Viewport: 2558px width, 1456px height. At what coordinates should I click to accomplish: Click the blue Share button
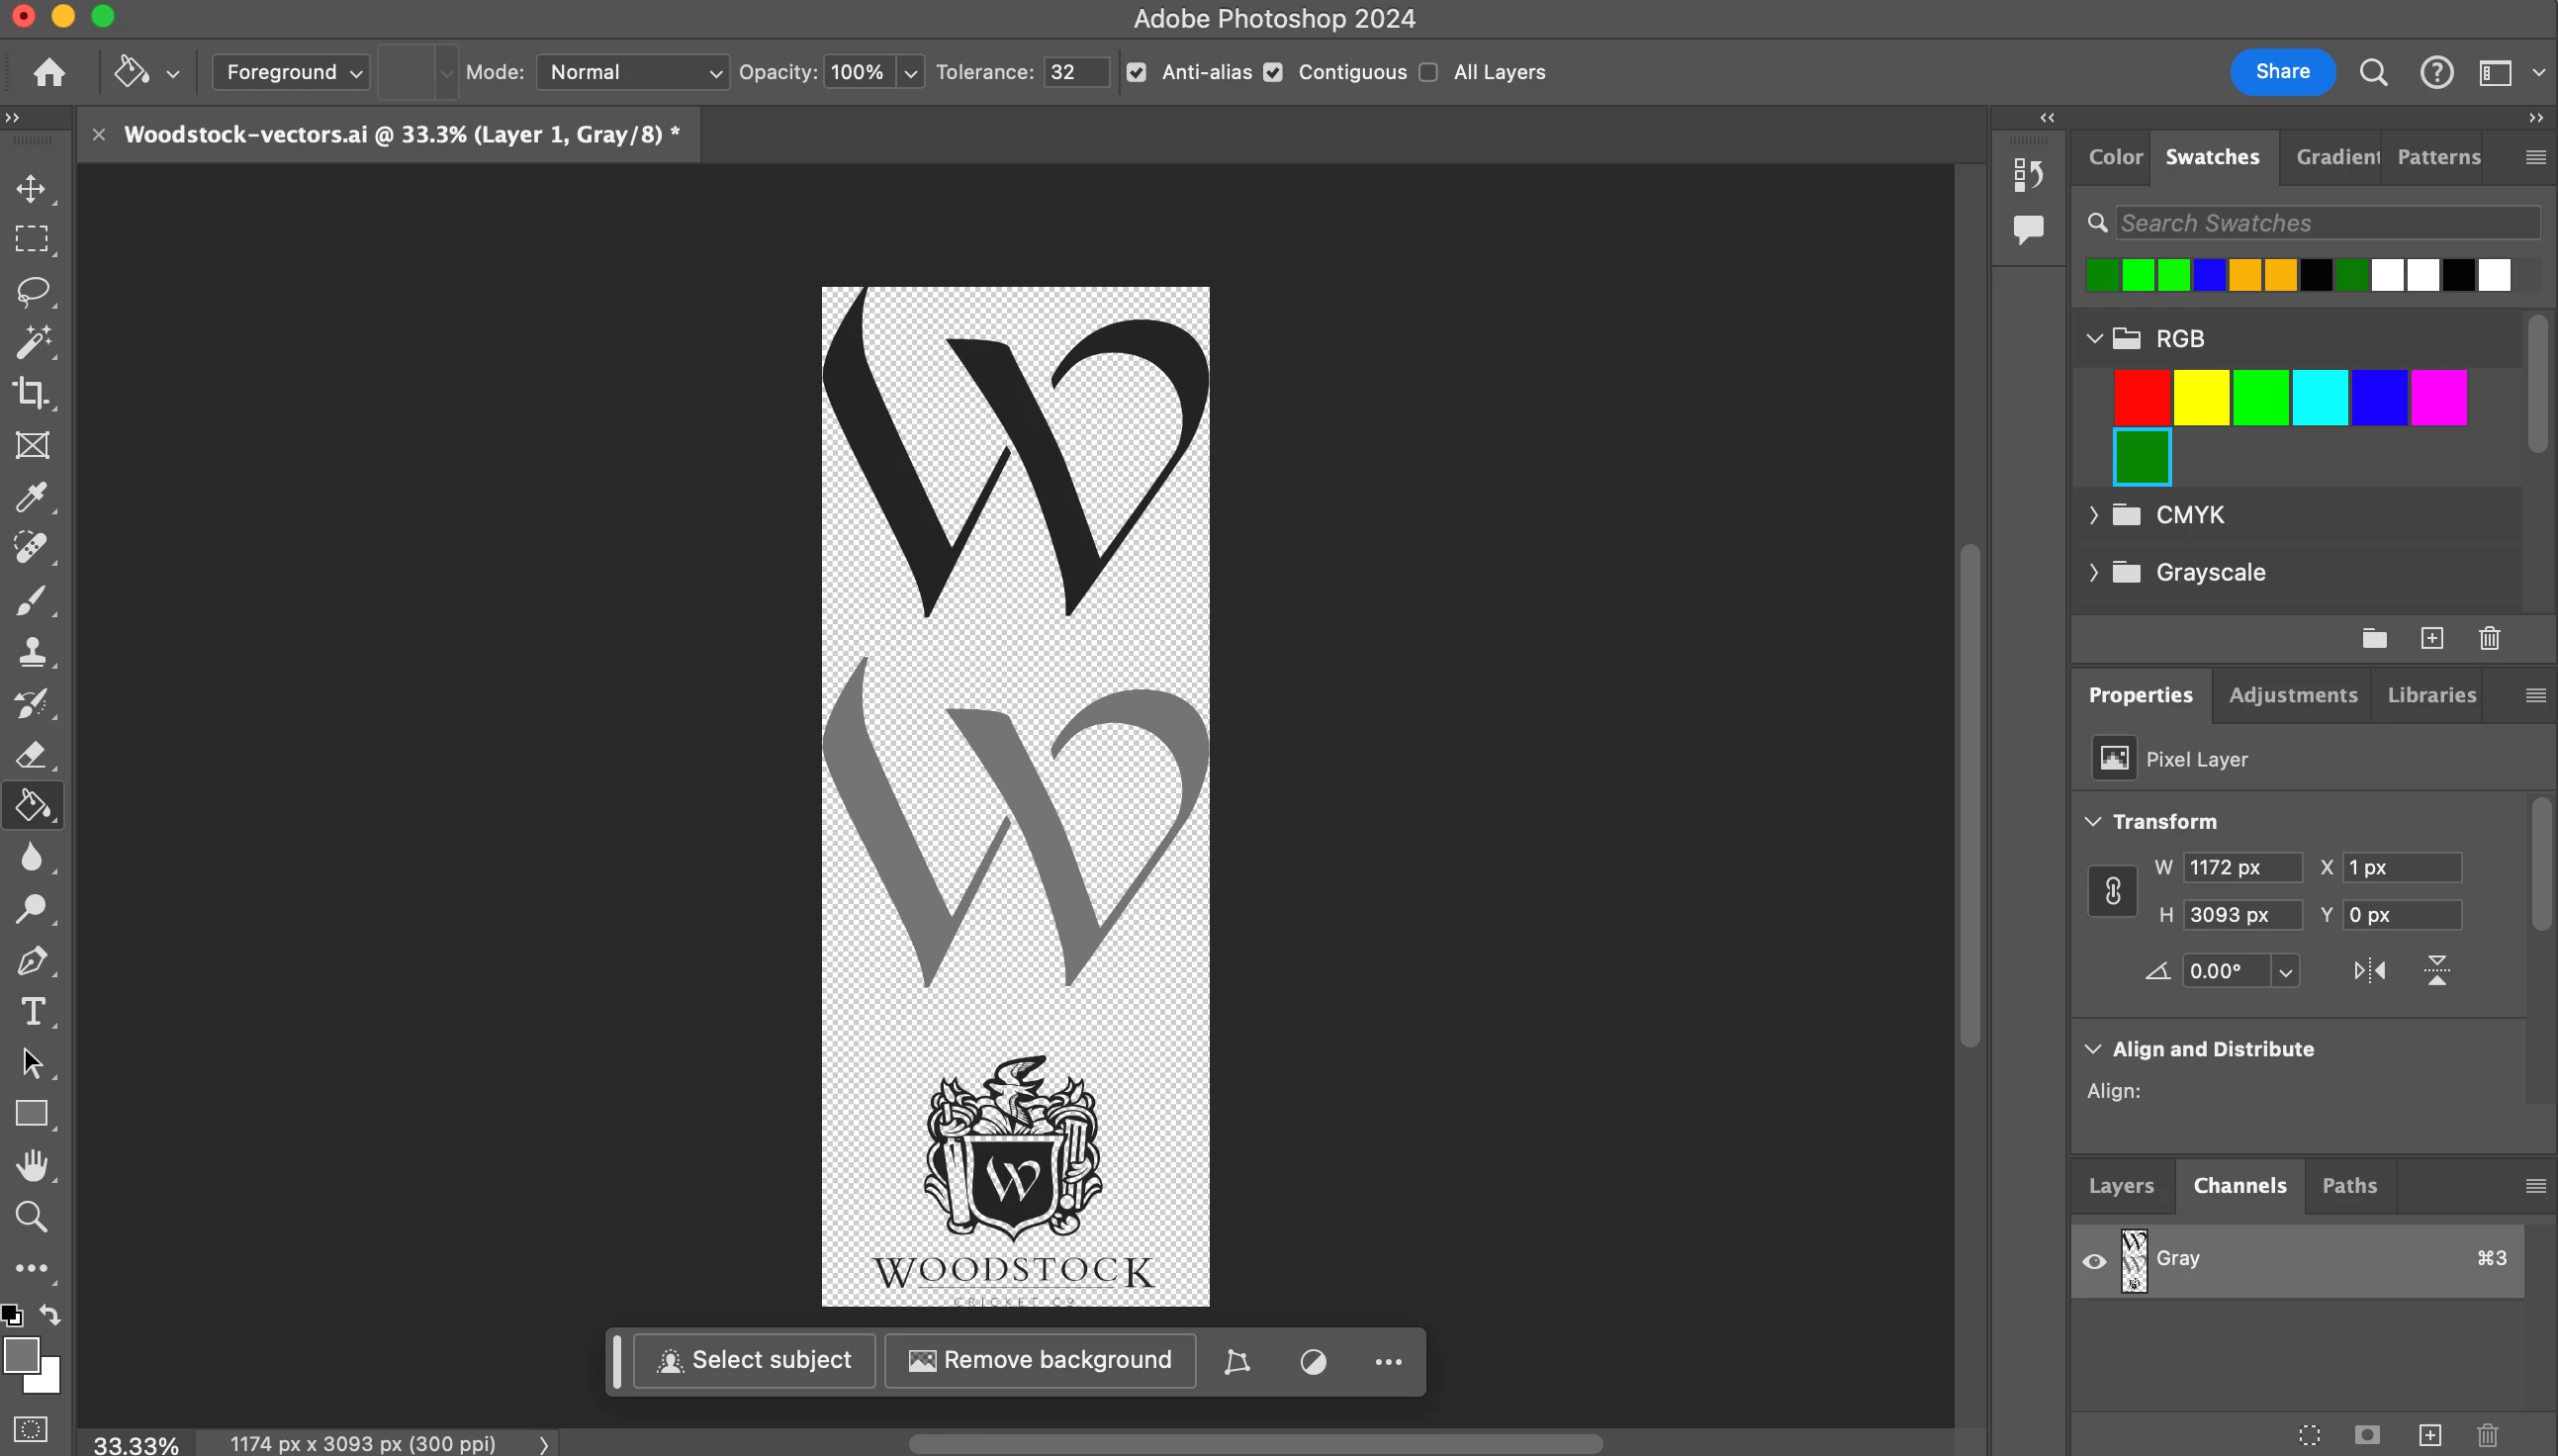[2282, 72]
